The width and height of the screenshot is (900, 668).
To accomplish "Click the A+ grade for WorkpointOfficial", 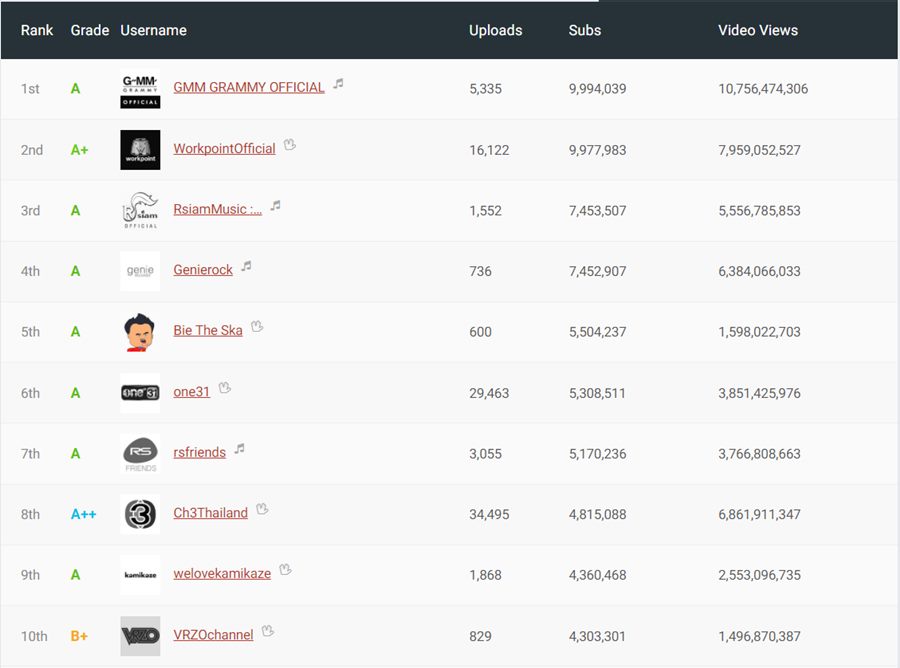I will click(79, 150).
